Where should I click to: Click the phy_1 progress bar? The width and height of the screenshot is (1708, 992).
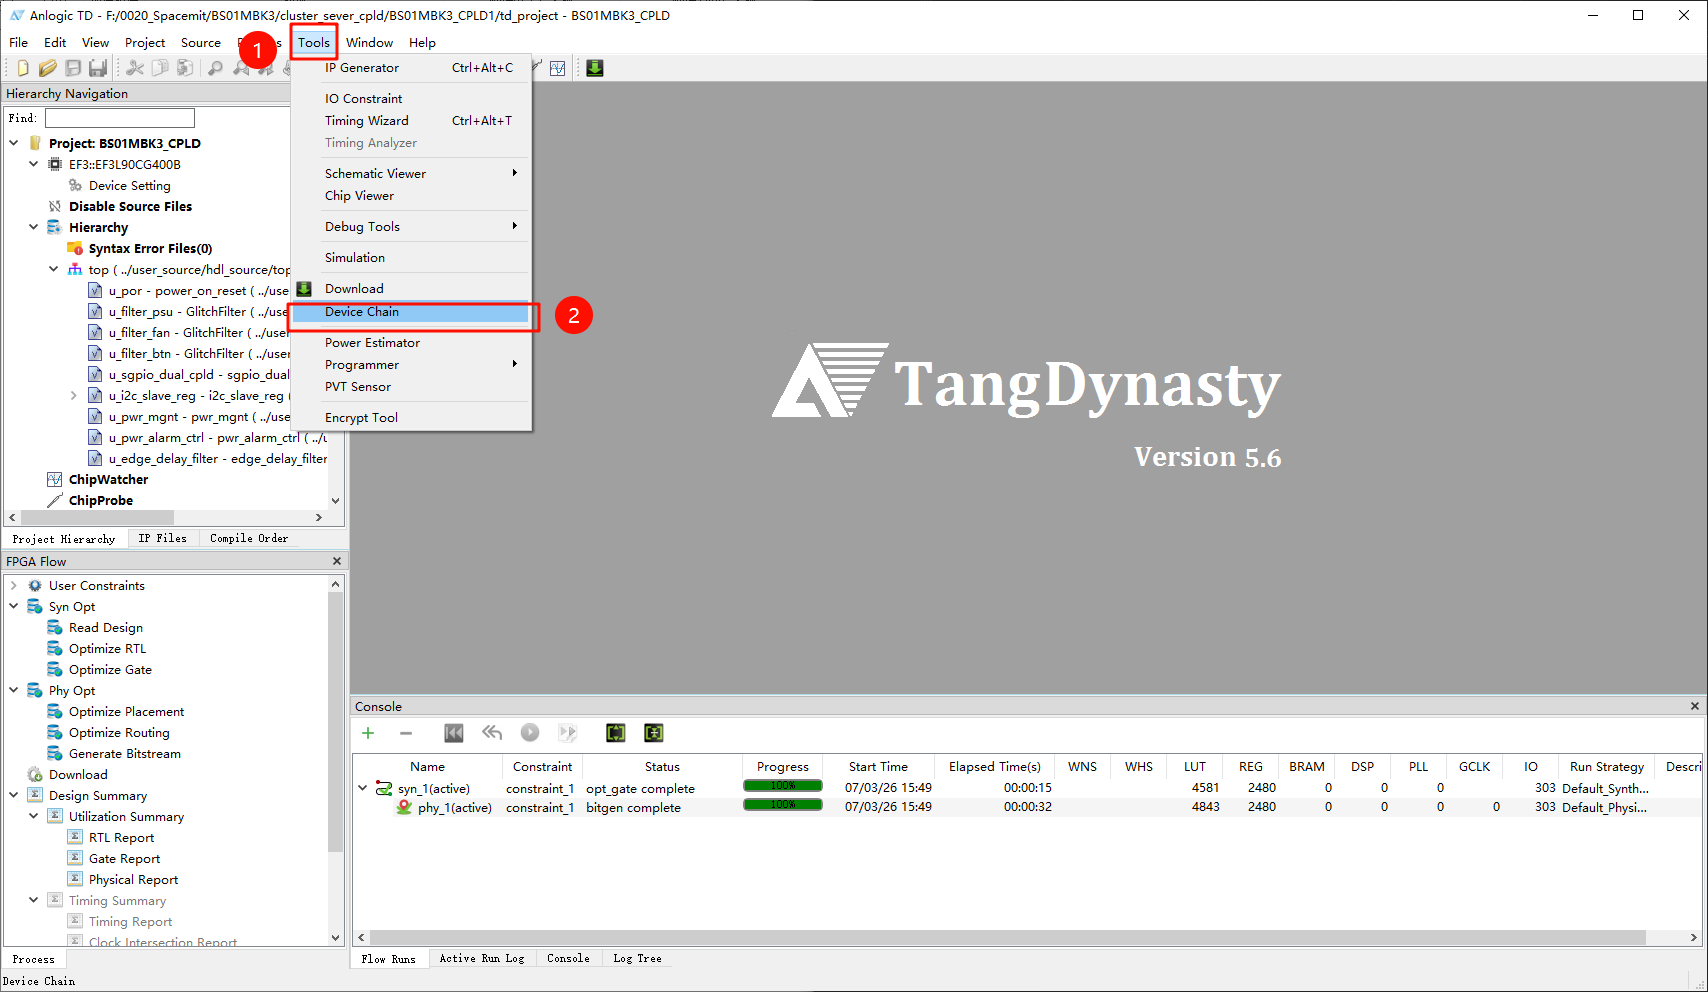[x=783, y=805]
